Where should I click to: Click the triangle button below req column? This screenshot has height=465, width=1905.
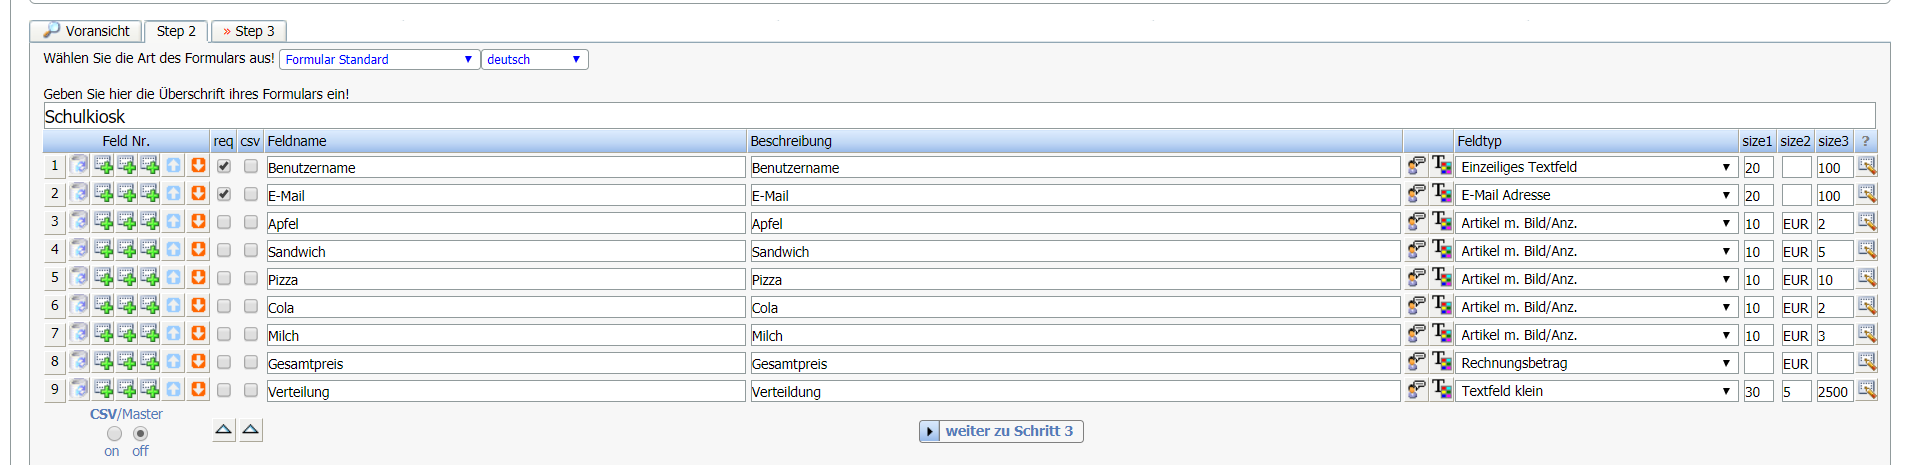[x=224, y=430]
